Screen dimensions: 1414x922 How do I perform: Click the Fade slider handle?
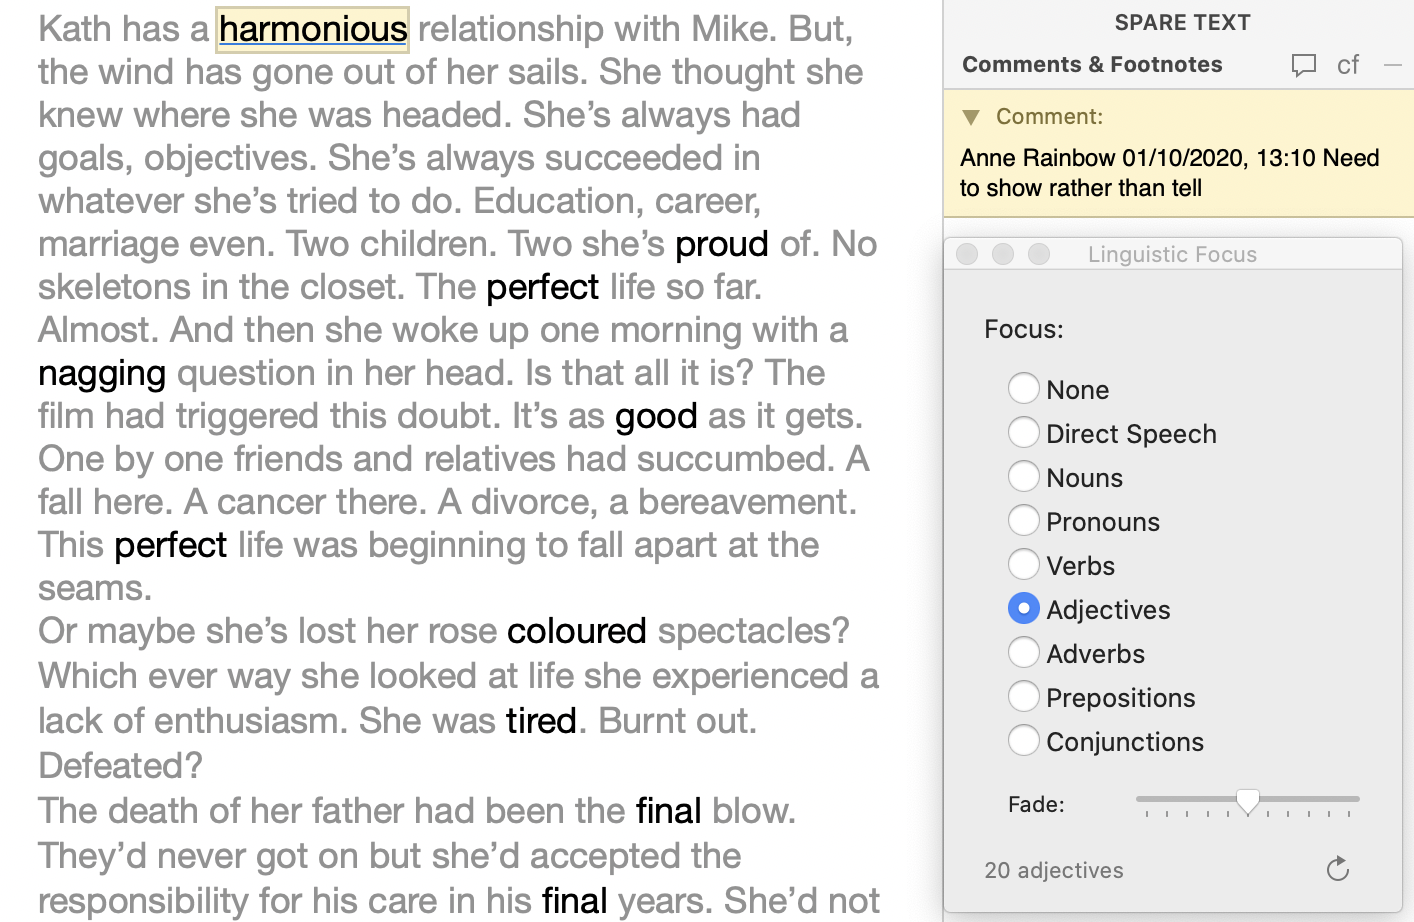[x=1248, y=801]
